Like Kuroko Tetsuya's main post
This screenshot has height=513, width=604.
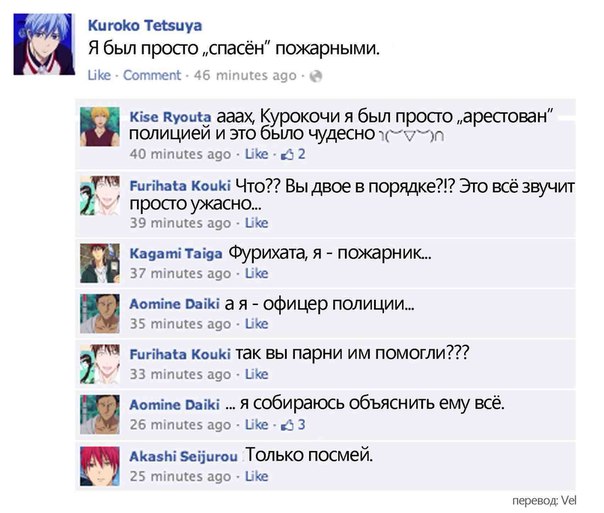pyautogui.click(x=99, y=75)
